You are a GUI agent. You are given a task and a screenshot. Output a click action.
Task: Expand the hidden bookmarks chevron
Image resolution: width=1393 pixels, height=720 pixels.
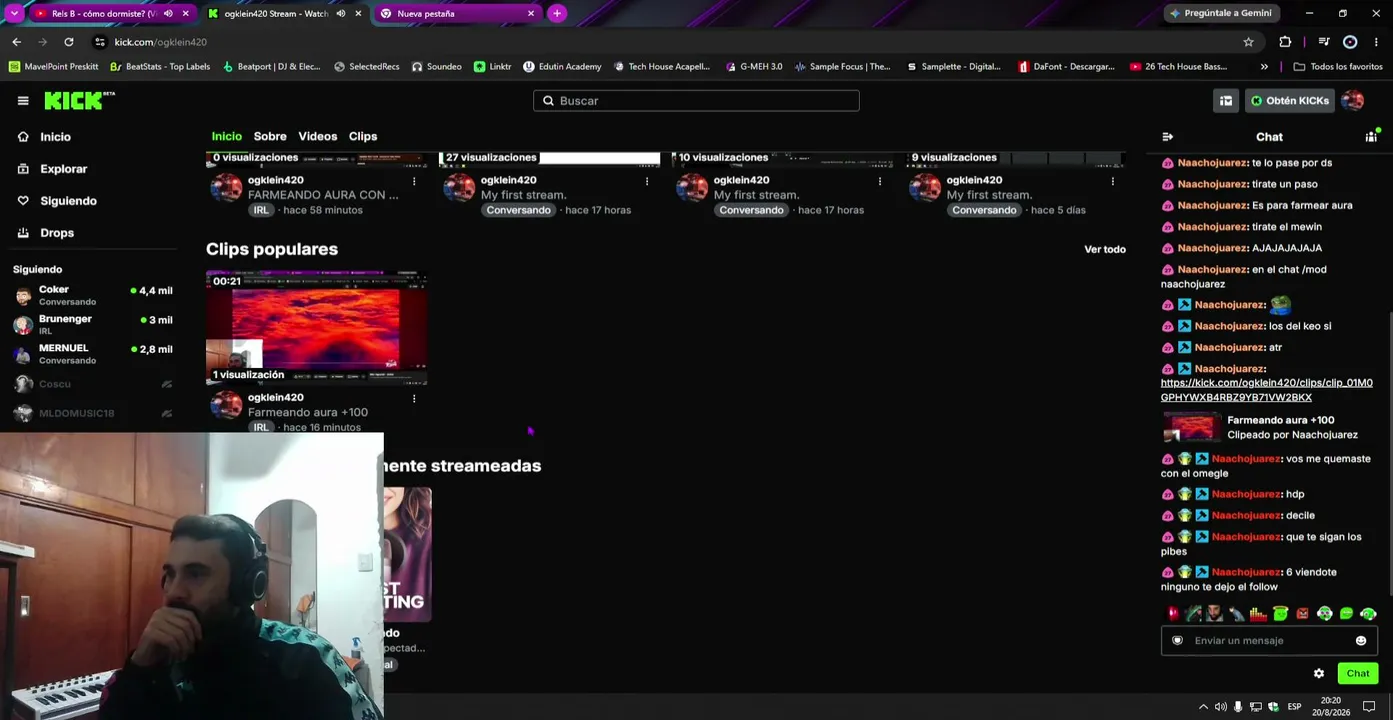(x=1264, y=67)
